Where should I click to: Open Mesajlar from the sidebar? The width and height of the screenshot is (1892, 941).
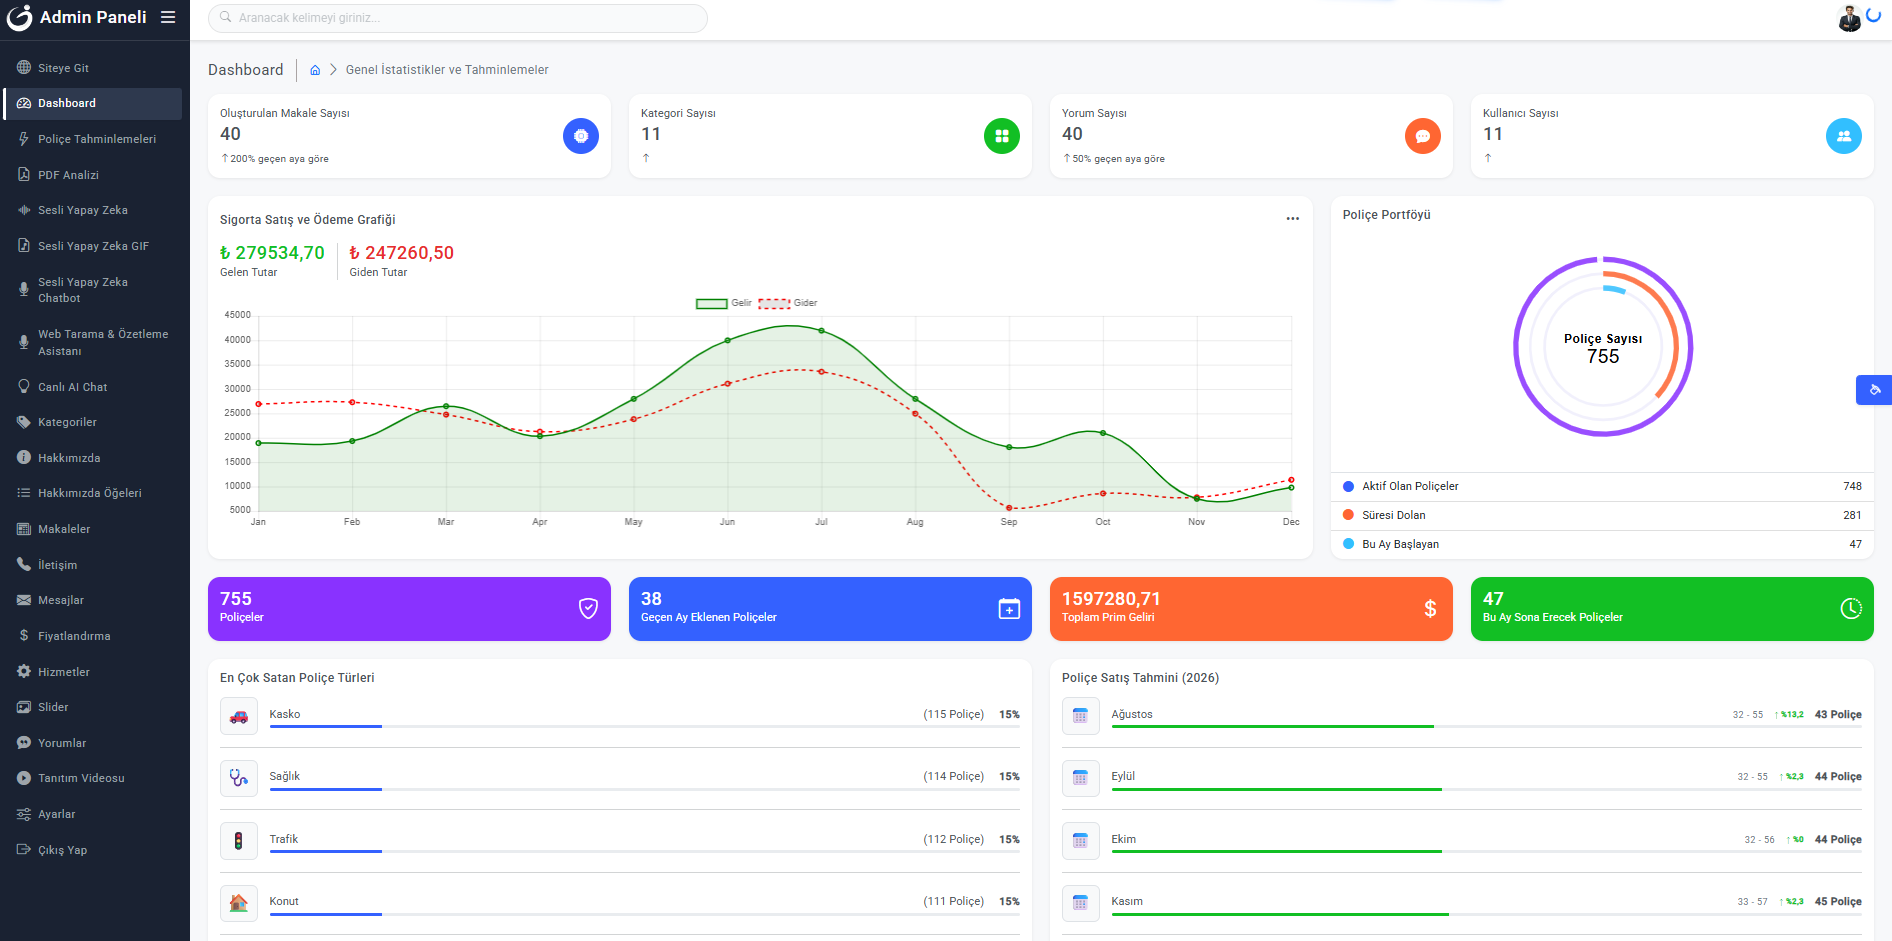(93, 600)
